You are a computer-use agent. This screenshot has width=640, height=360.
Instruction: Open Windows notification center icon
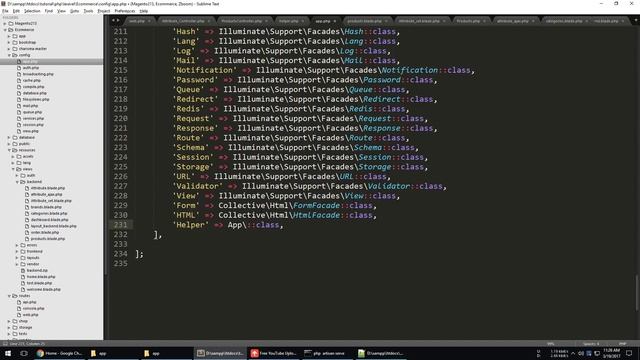point(629,353)
